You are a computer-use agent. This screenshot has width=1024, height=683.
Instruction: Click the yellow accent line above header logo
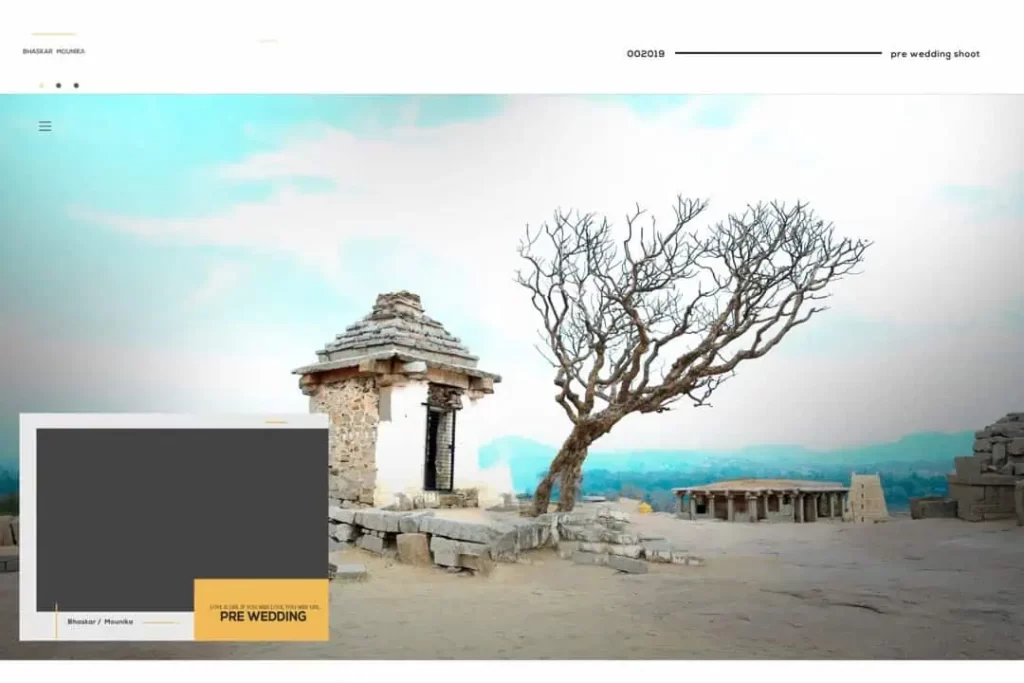tap(54, 34)
